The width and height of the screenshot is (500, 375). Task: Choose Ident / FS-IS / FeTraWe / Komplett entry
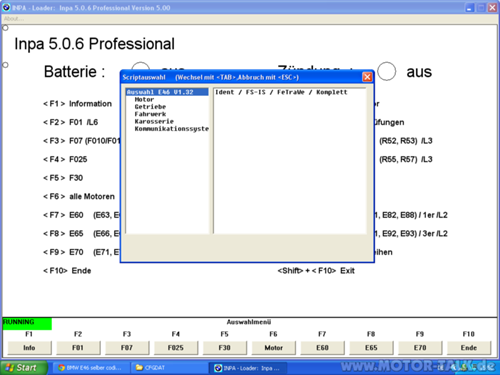tap(281, 92)
